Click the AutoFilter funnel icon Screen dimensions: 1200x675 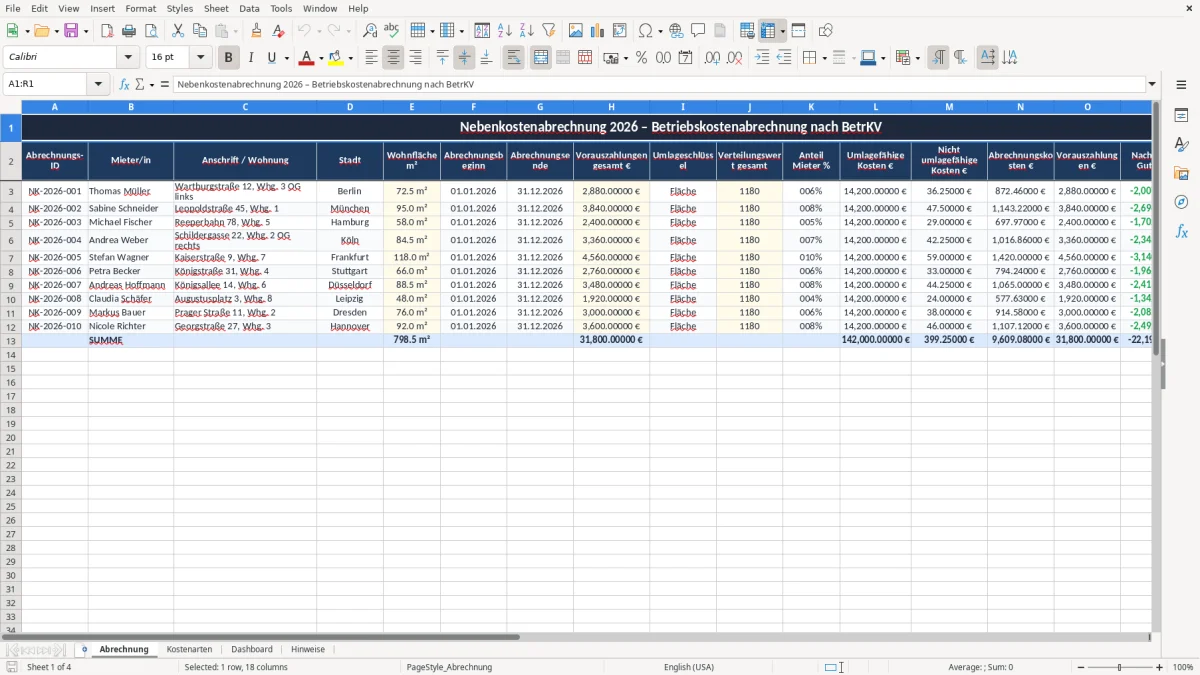[548, 31]
